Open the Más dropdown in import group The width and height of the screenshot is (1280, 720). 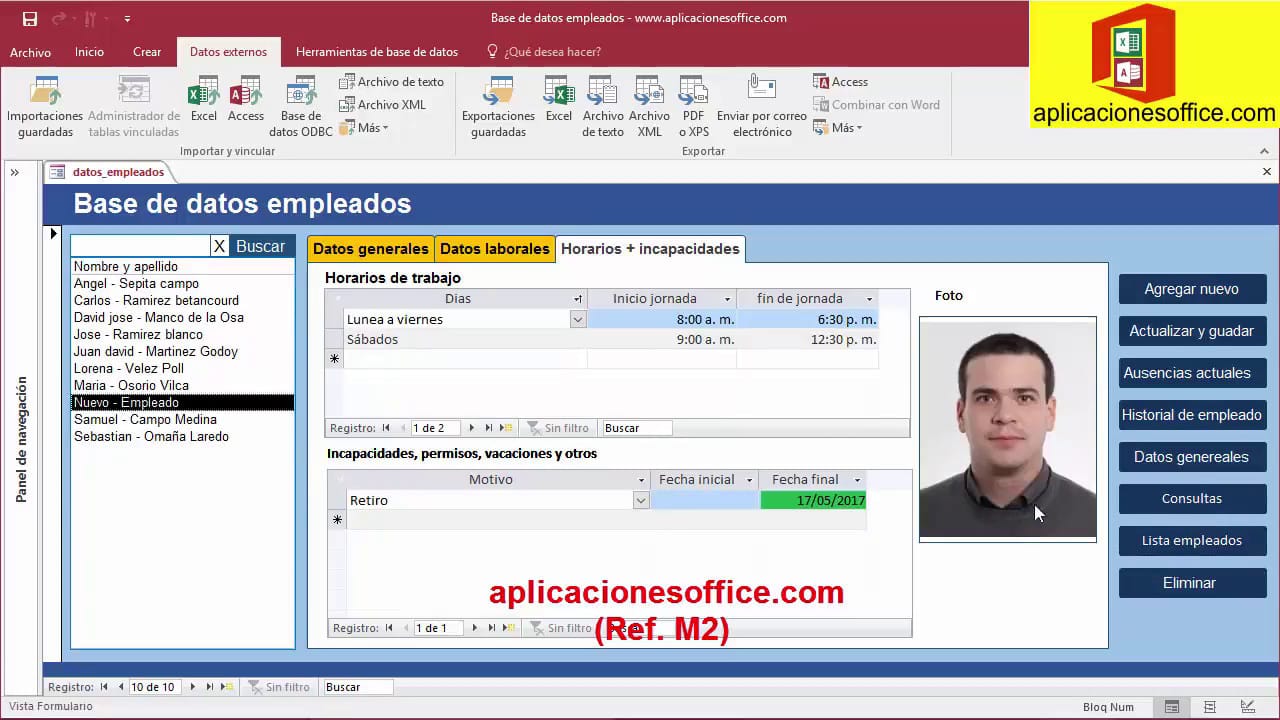click(x=365, y=128)
